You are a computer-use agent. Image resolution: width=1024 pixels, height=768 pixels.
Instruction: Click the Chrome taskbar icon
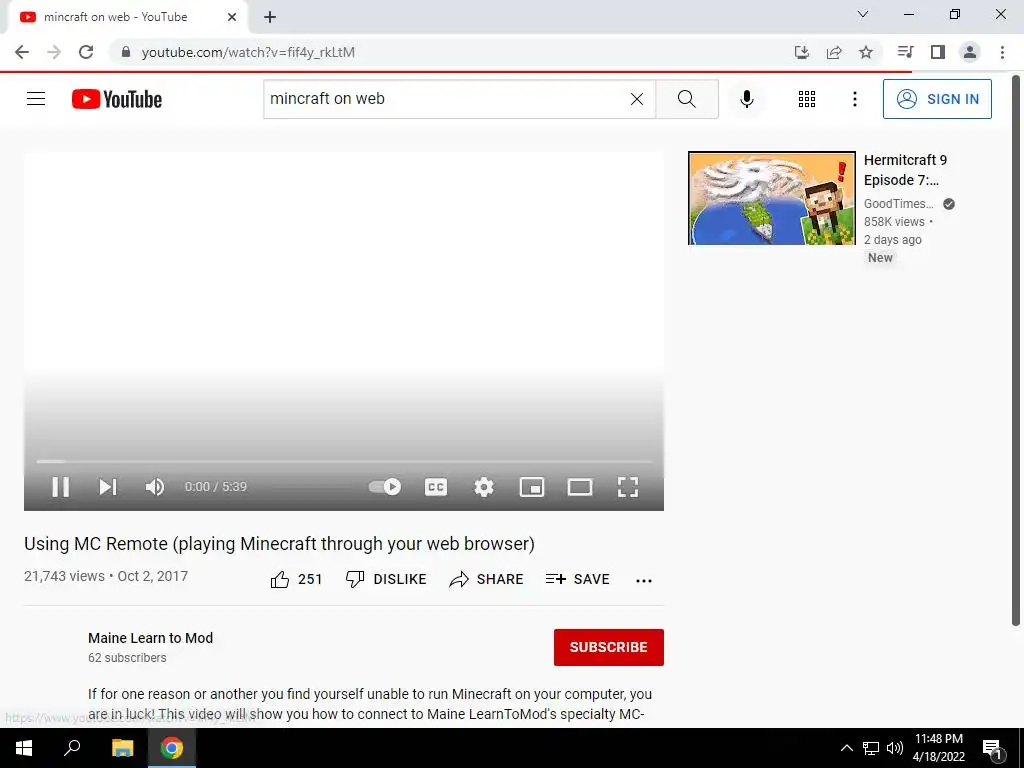[x=172, y=748]
